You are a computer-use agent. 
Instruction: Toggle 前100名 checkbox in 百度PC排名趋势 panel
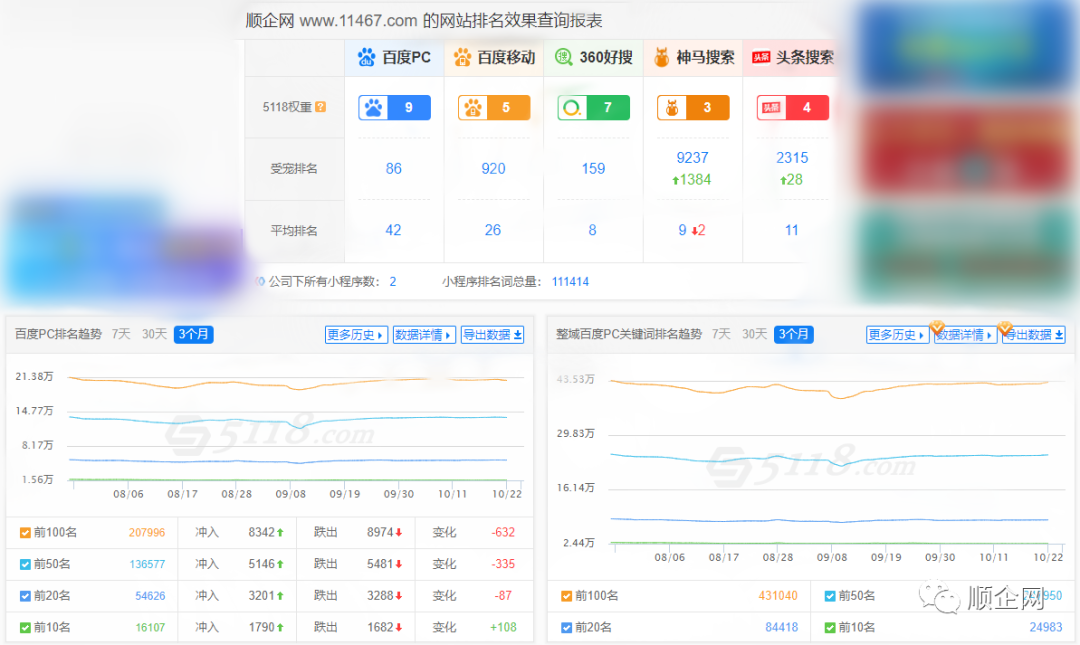click(x=25, y=533)
